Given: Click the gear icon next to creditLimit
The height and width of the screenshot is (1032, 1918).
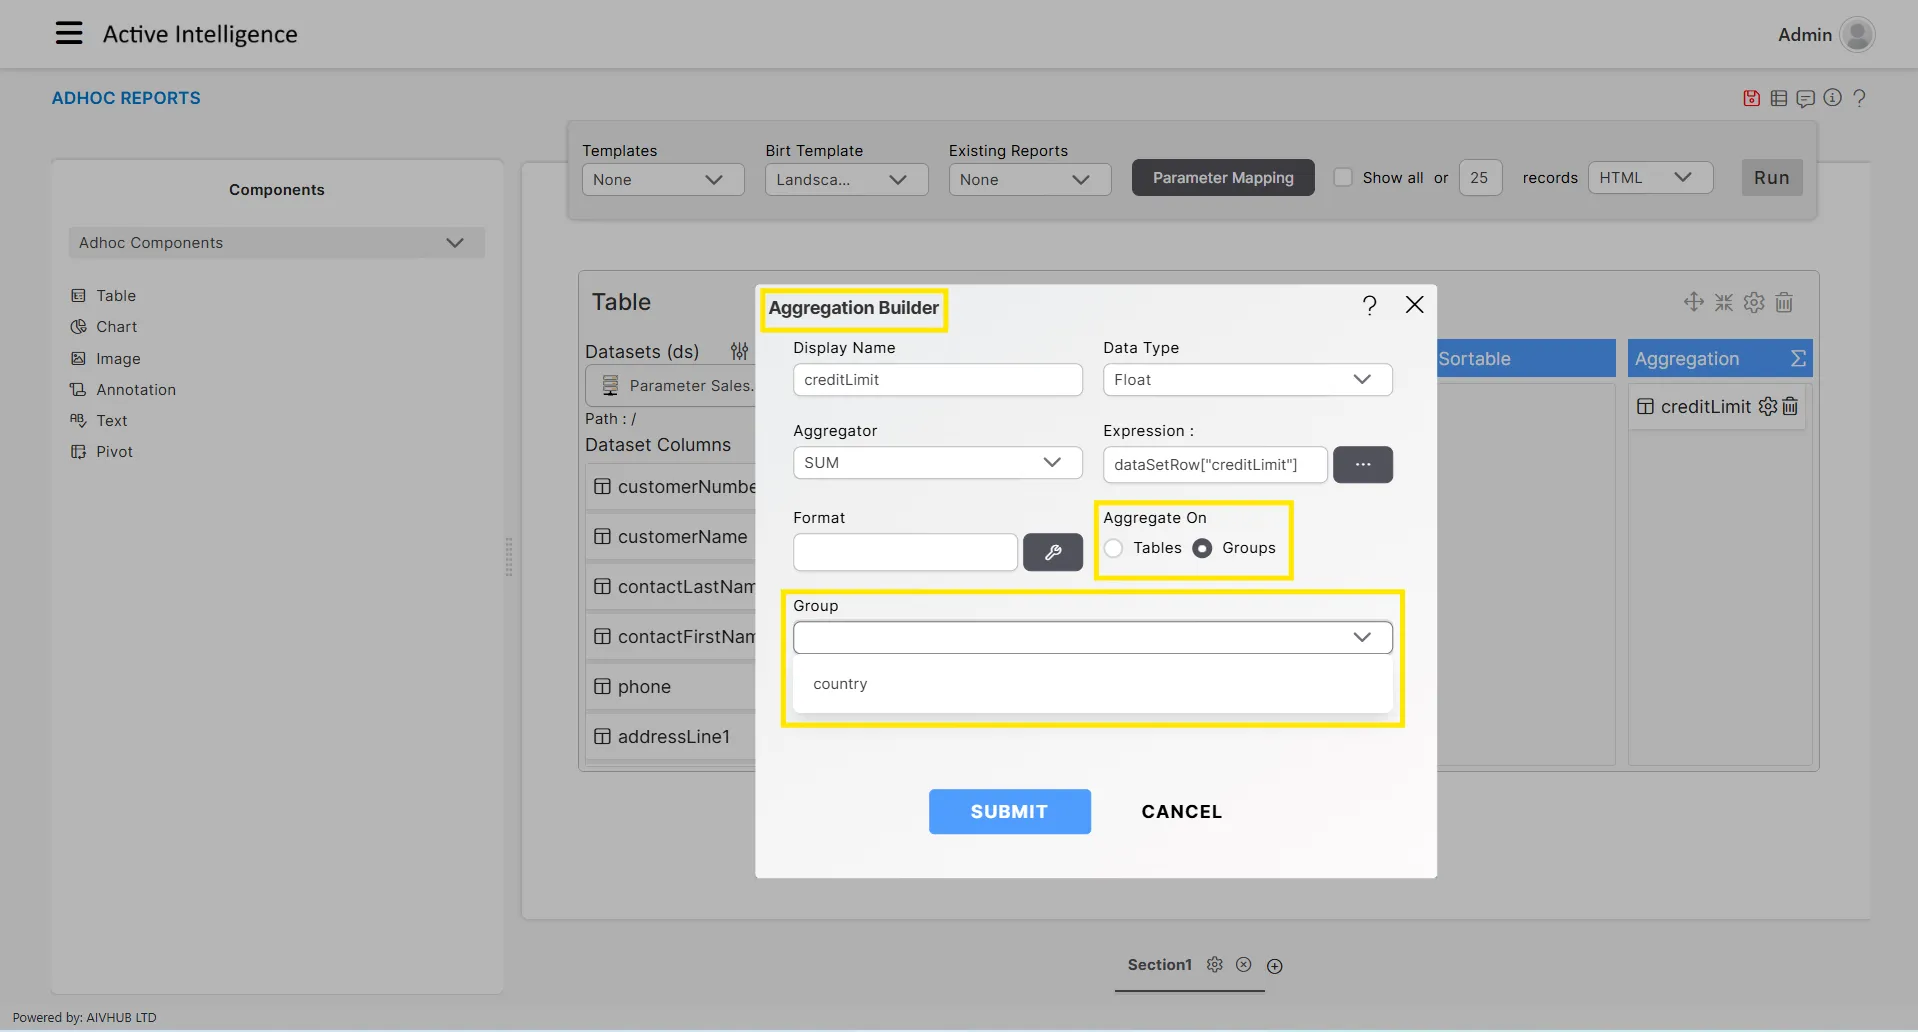Looking at the screenshot, I should tap(1767, 406).
